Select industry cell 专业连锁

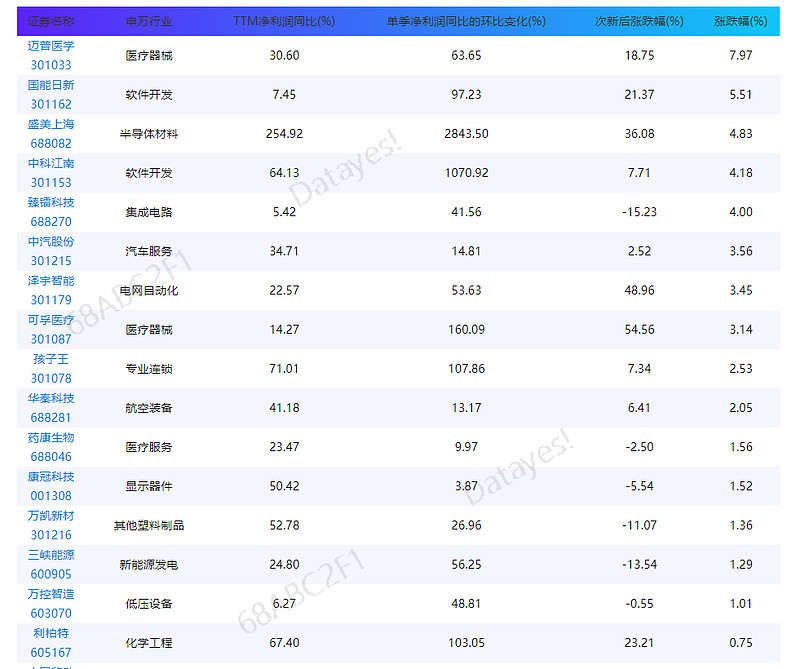(148, 368)
